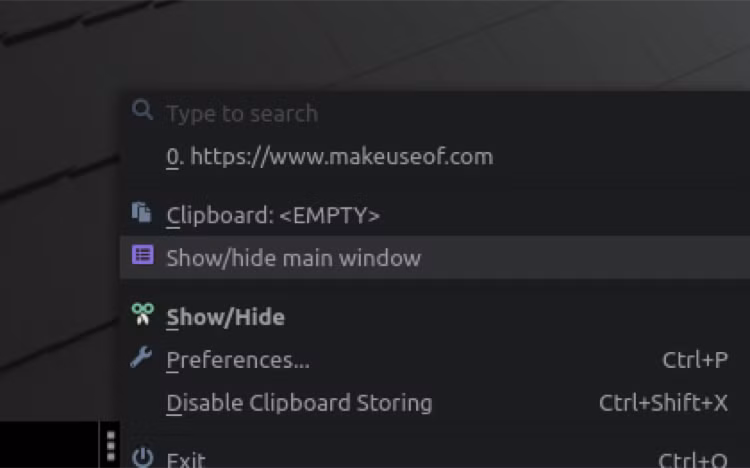Click the vertical three-dot panel handle

pos(111,446)
